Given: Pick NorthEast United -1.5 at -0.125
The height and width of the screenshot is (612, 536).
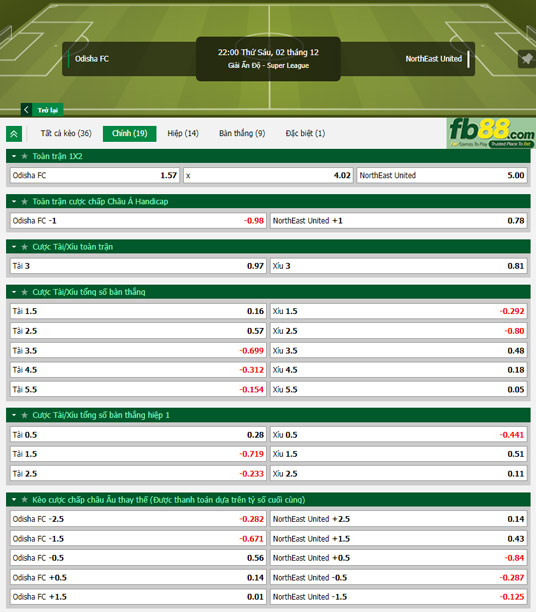Looking at the screenshot, I should 399,597.
